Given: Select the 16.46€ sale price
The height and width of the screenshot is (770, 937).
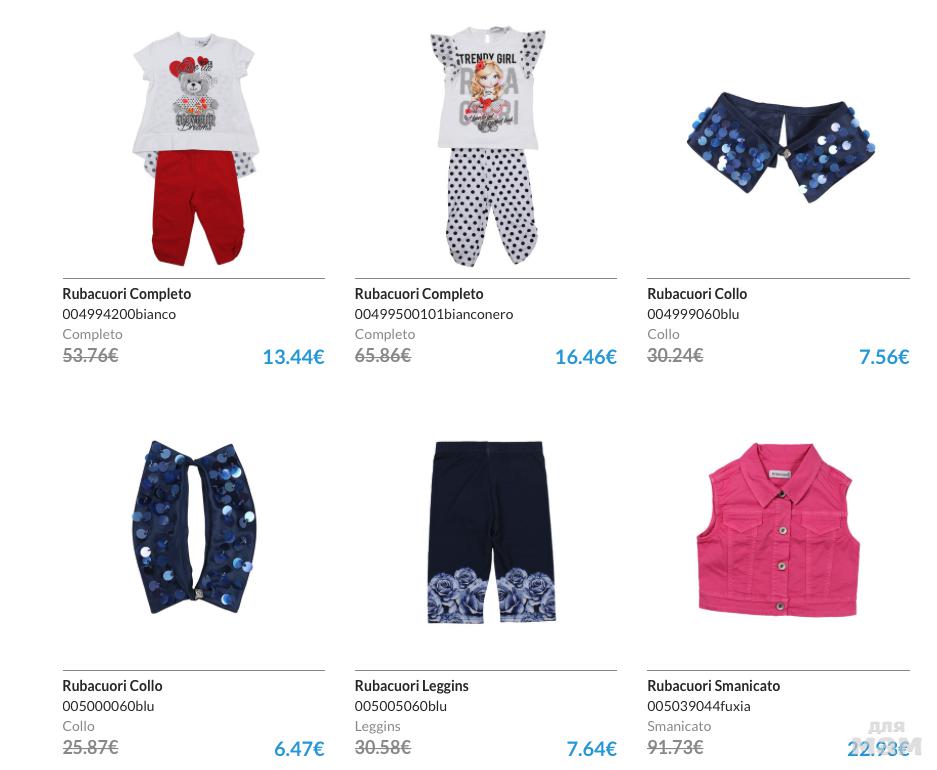Looking at the screenshot, I should [586, 357].
